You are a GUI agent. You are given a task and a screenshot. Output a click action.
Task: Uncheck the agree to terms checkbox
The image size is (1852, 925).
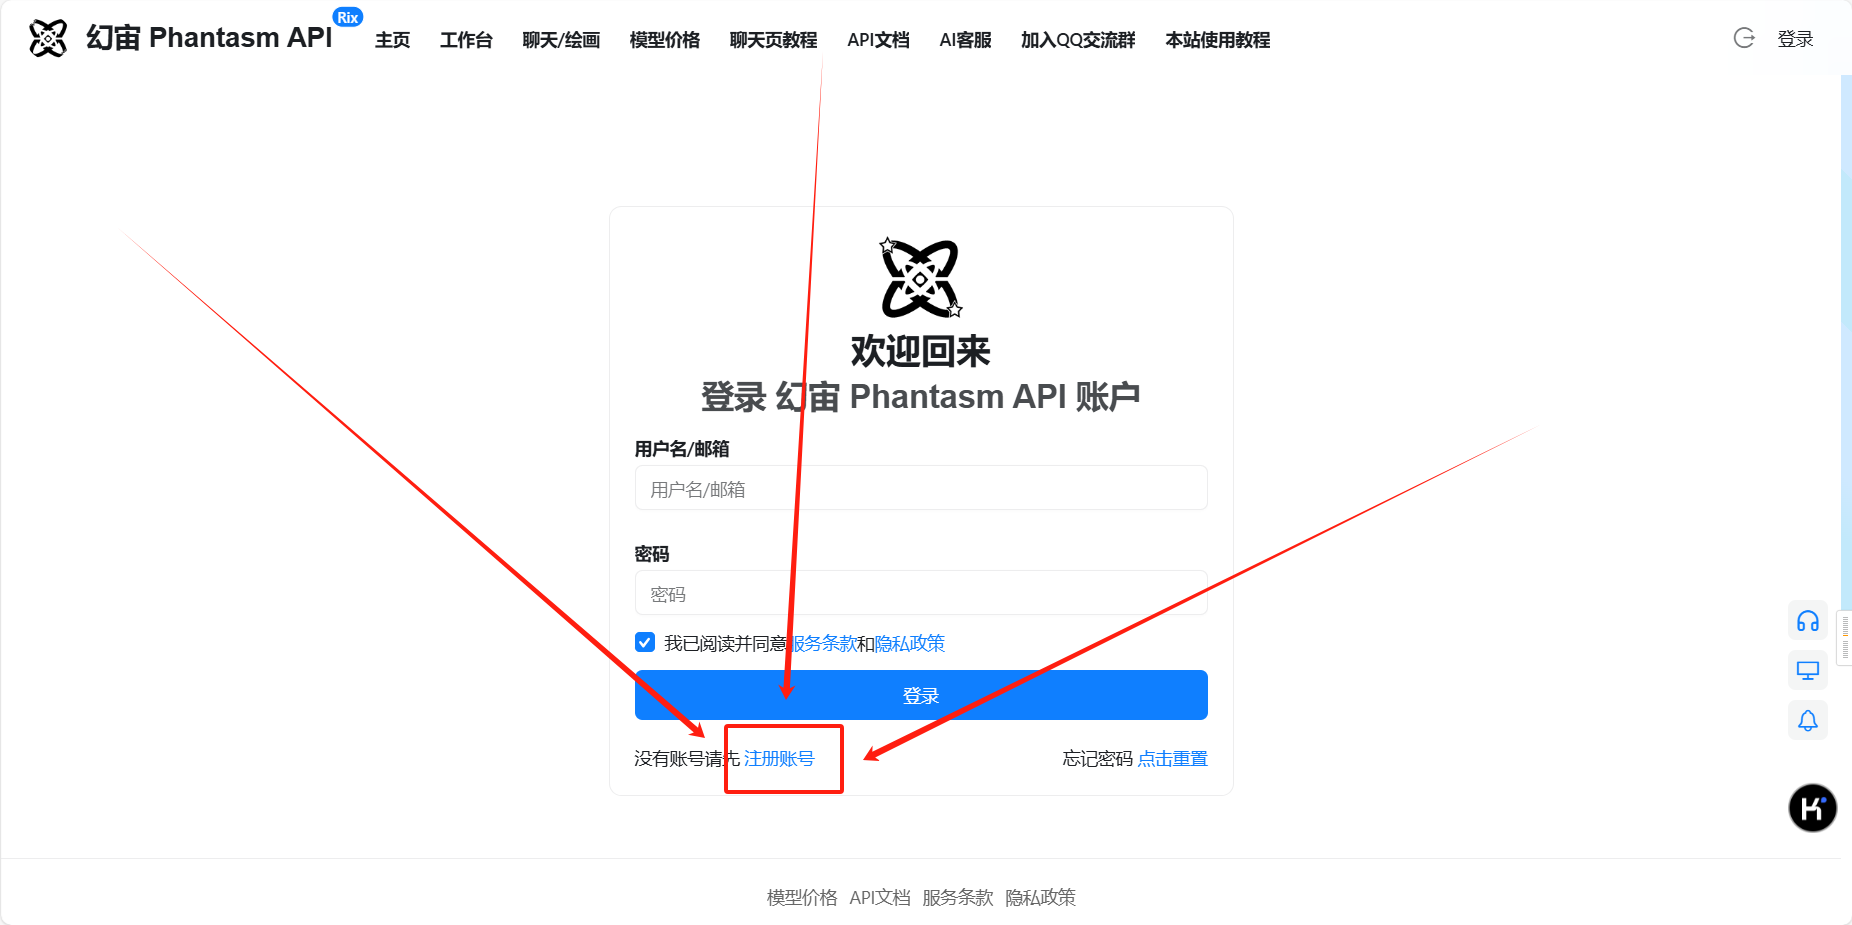pyautogui.click(x=645, y=642)
